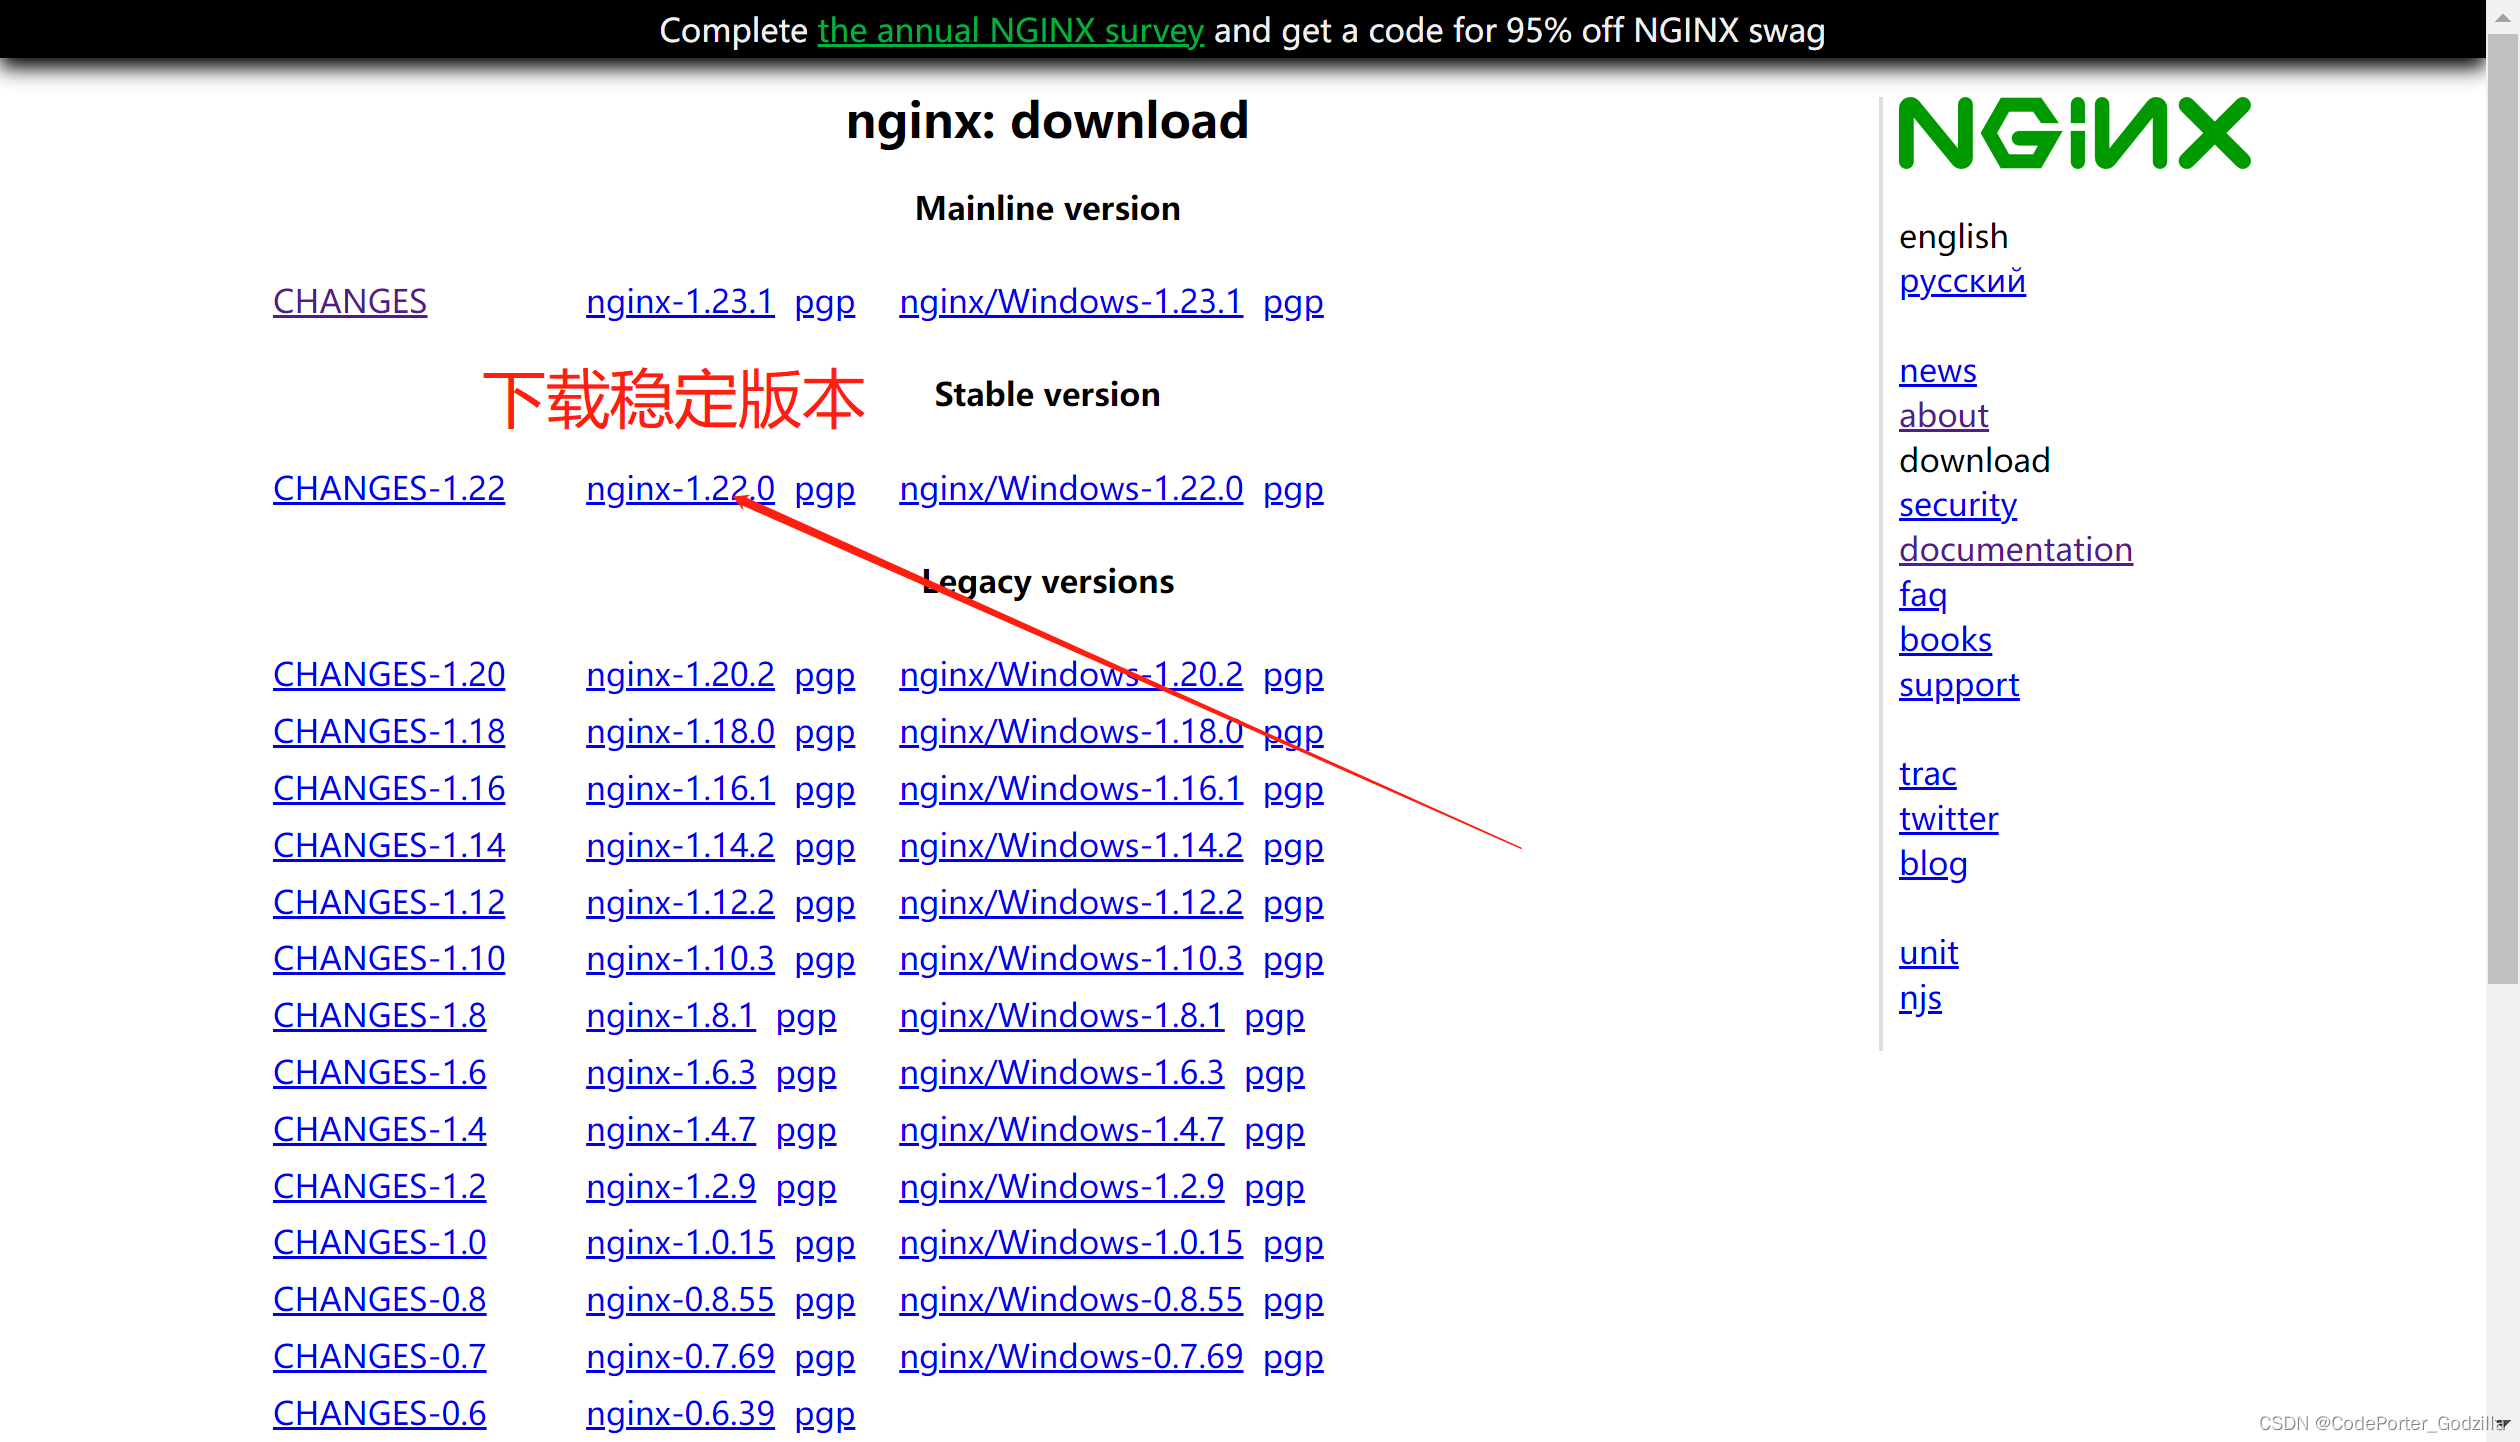This screenshot has height=1442, width=2520.
Task: Download nginx-1.23.1 mainline source
Action: 679,302
